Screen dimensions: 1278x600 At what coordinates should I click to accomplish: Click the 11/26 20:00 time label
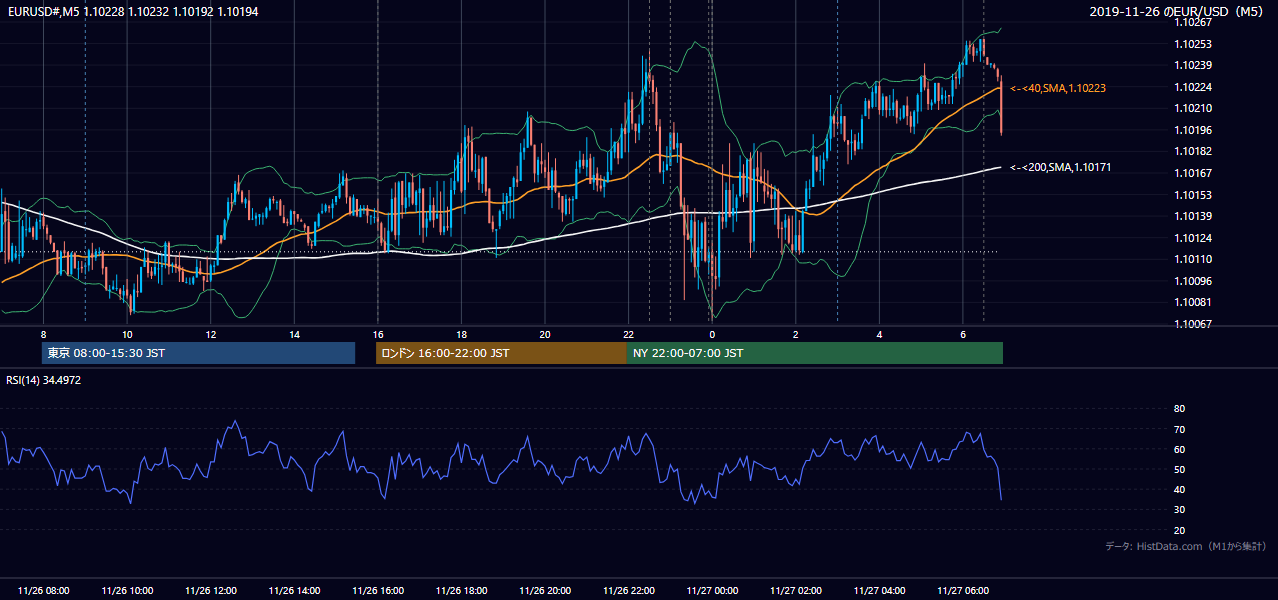[545, 591]
